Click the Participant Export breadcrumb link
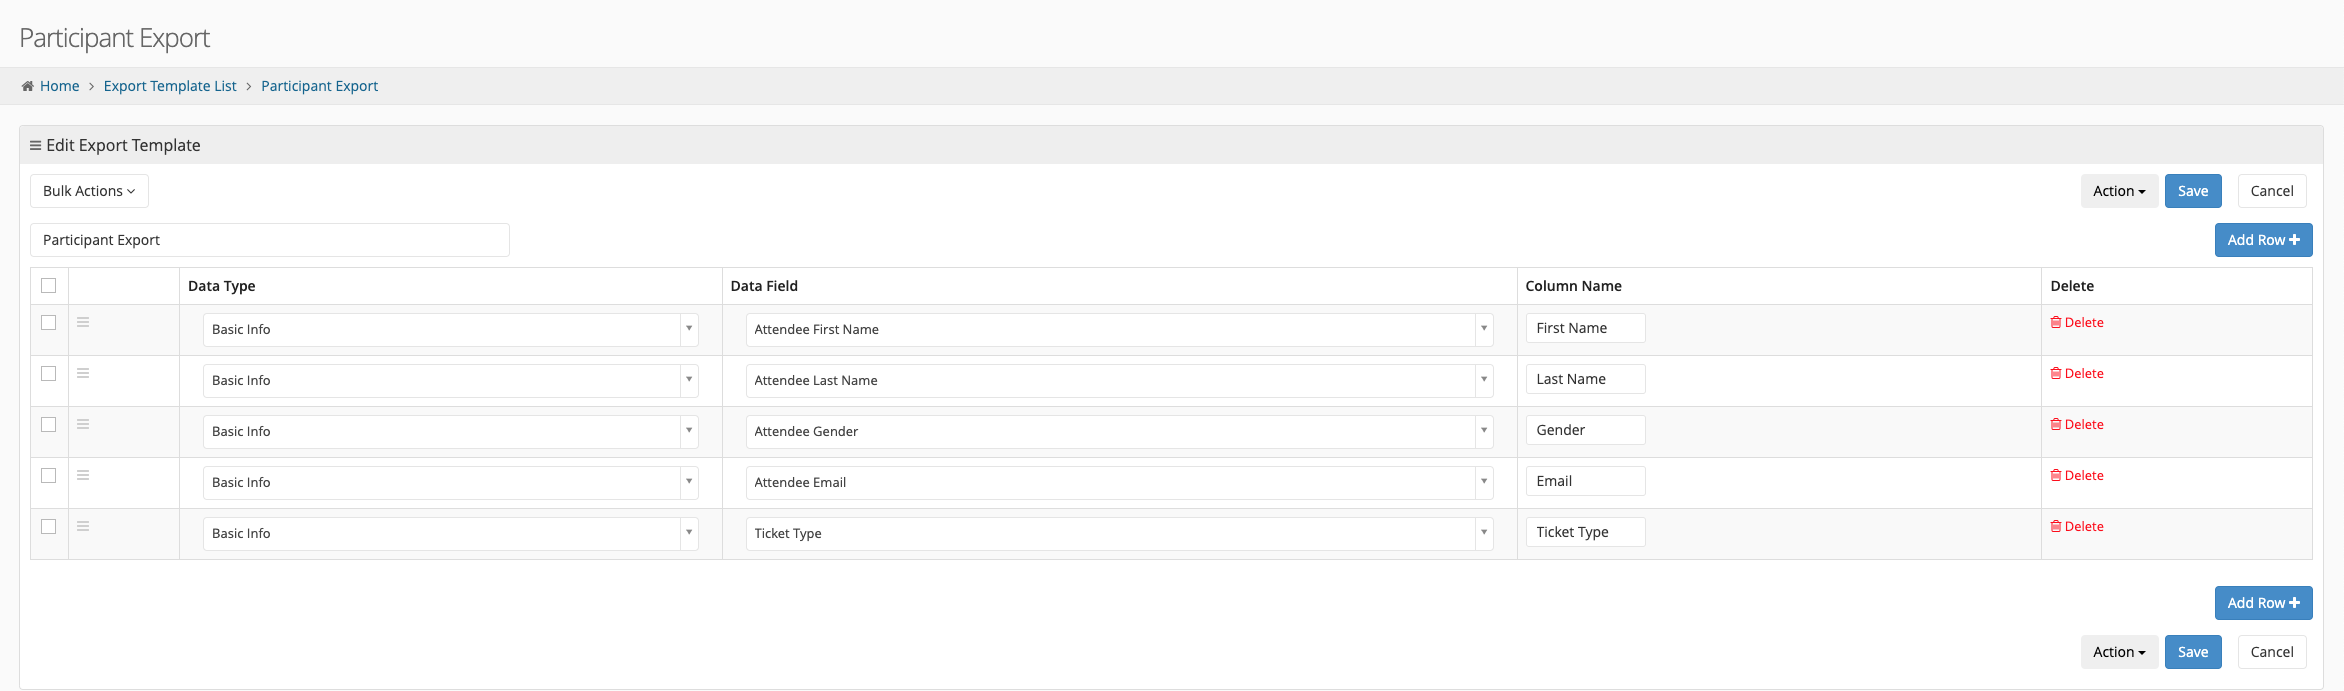2344x691 pixels. point(319,86)
